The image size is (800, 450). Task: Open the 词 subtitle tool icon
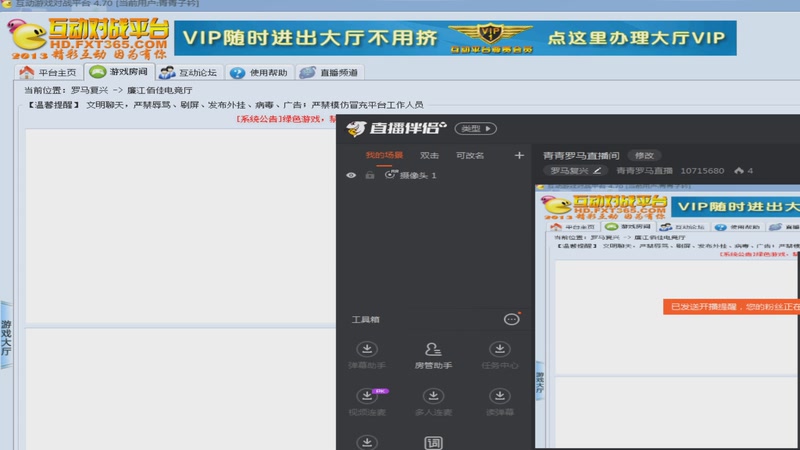coord(433,442)
